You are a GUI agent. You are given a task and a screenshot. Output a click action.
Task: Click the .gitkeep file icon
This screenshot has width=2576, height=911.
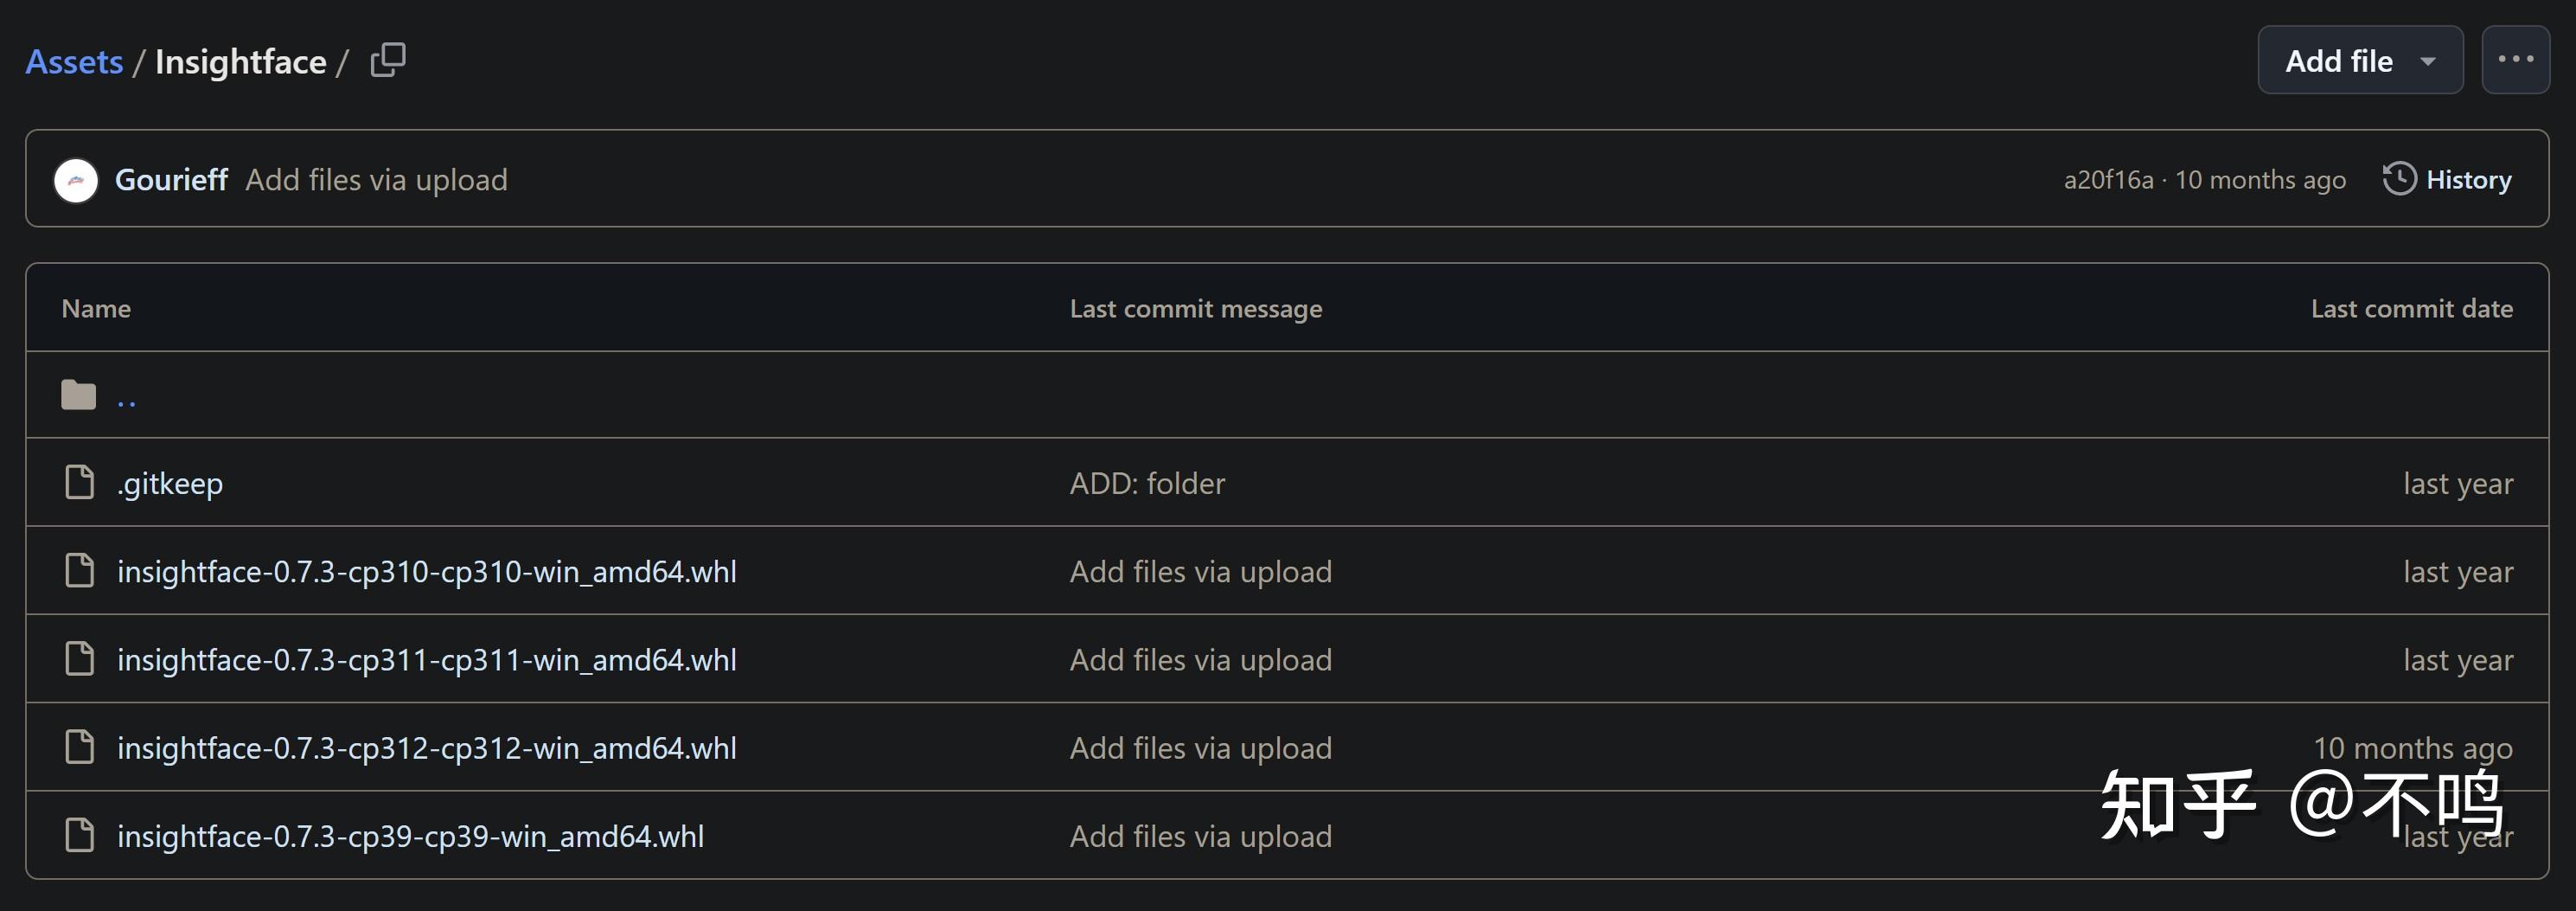click(x=79, y=482)
